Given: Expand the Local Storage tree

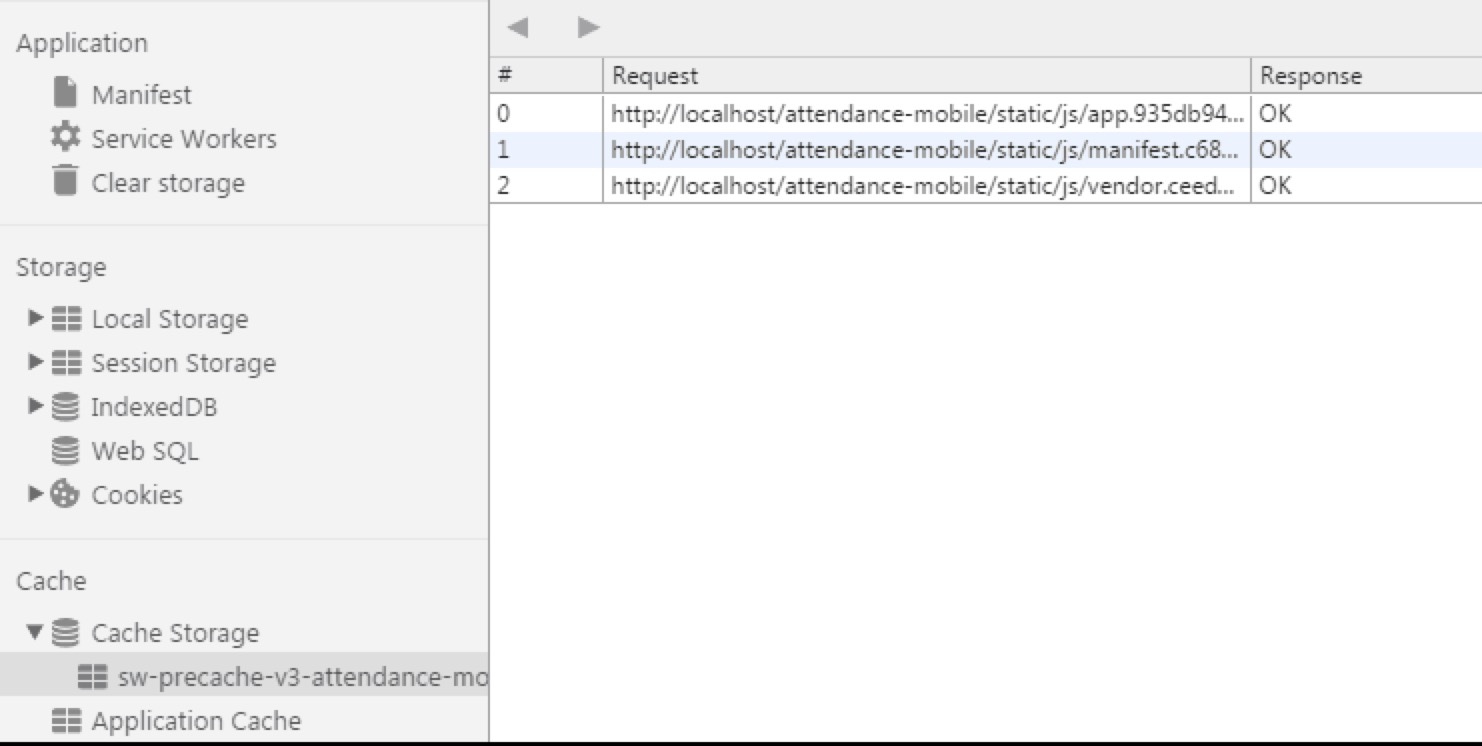Looking at the screenshot, I should click(x=36, y=318).
